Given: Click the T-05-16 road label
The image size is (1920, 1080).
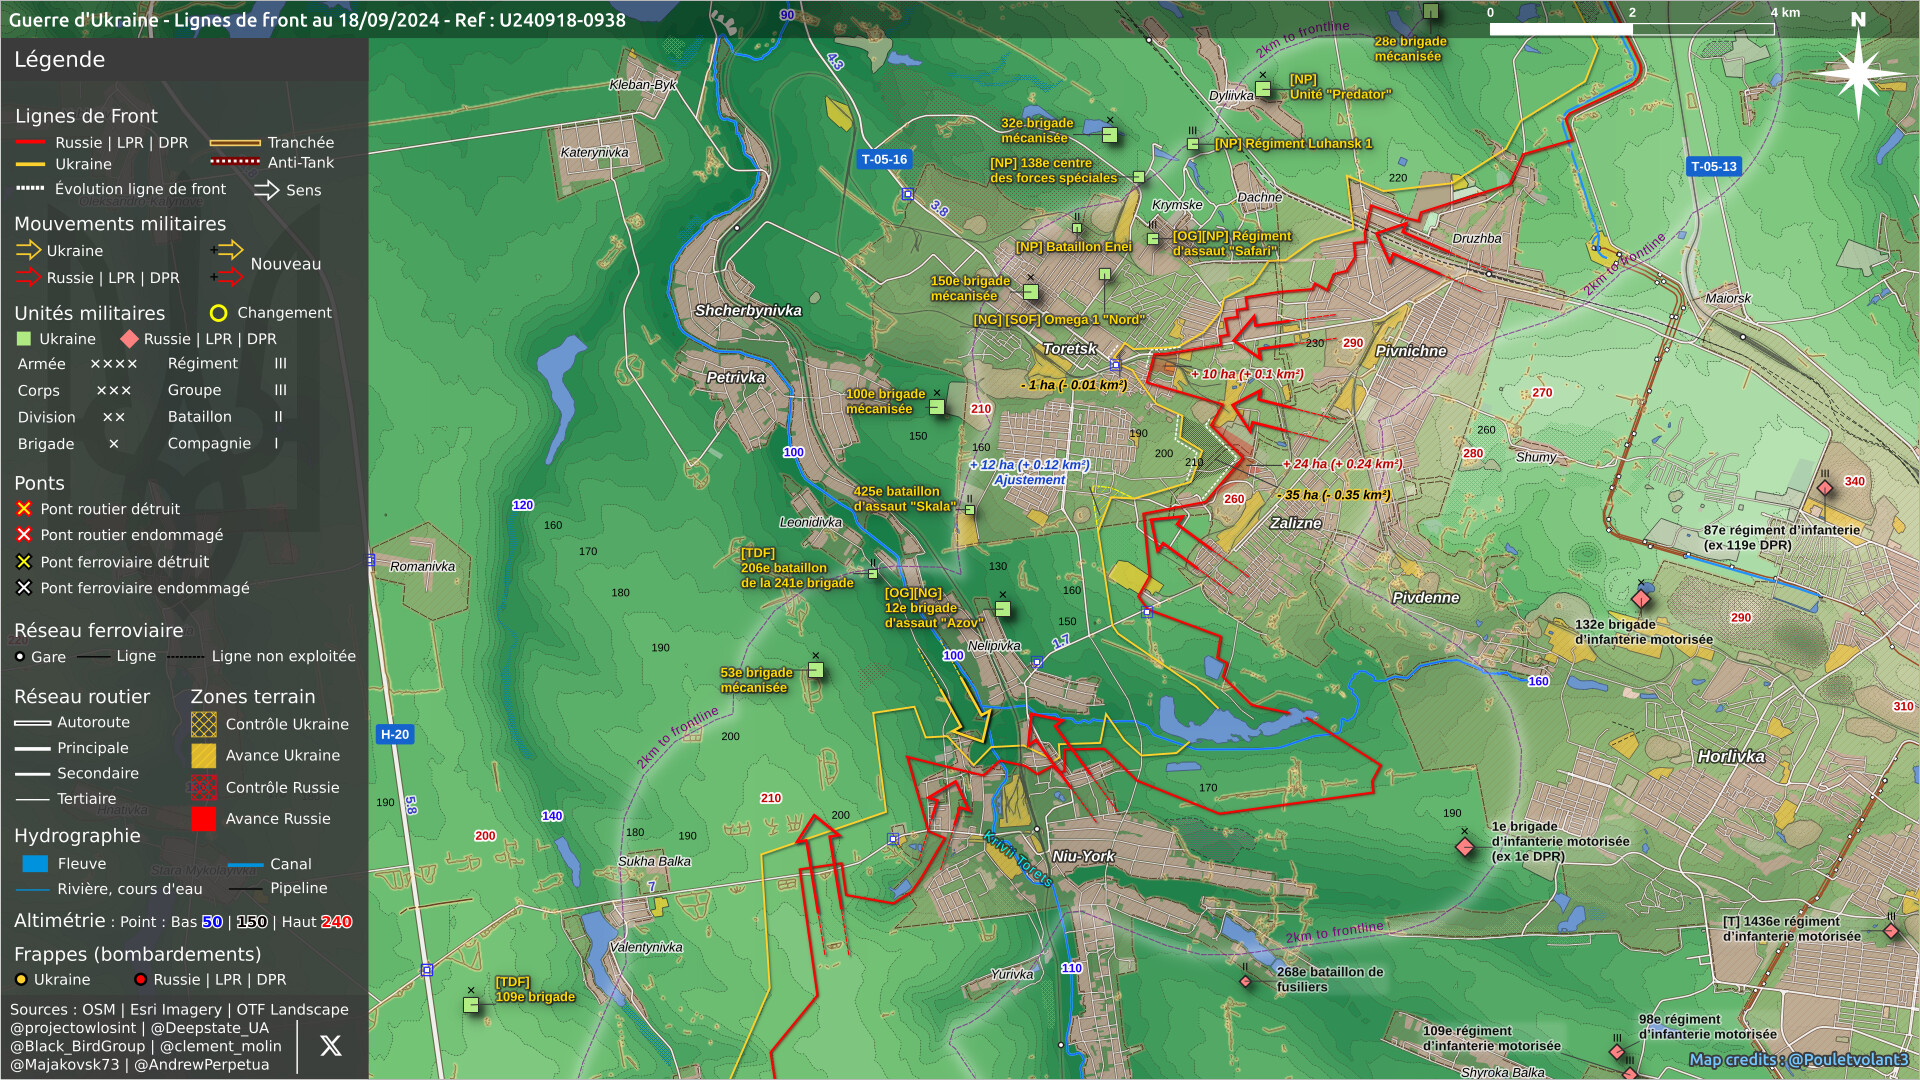Looking at the screenshot, I should [x=884, y=159].
